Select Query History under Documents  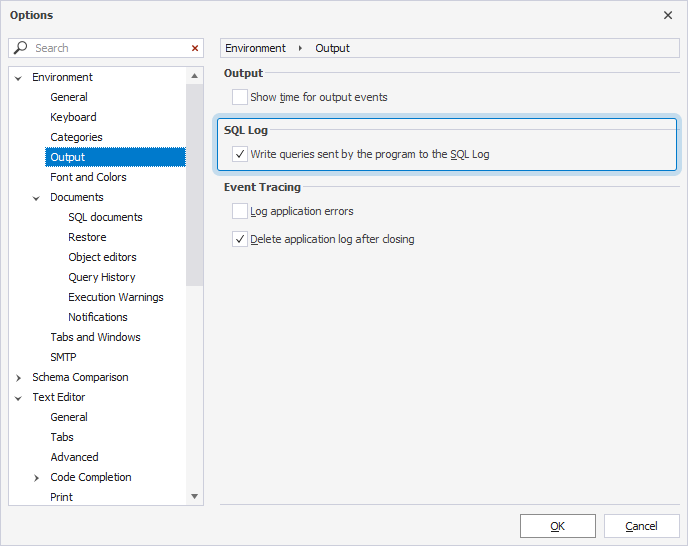pyautogui.click(x=101, y=277)
